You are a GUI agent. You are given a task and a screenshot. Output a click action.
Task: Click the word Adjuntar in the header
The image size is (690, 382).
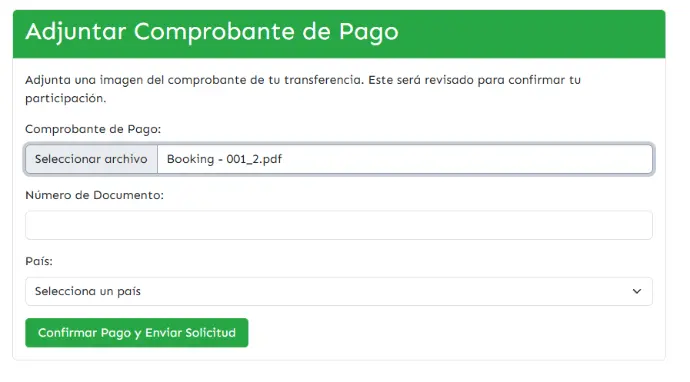76,32
